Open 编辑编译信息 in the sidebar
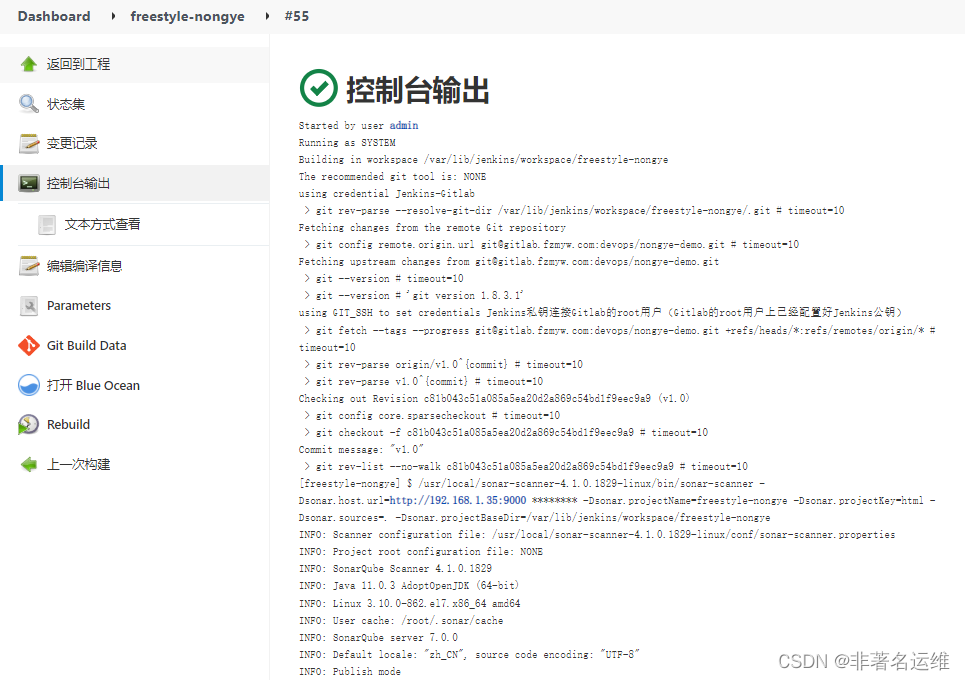This screenshot has width=965, height=680. coord(84,266)
